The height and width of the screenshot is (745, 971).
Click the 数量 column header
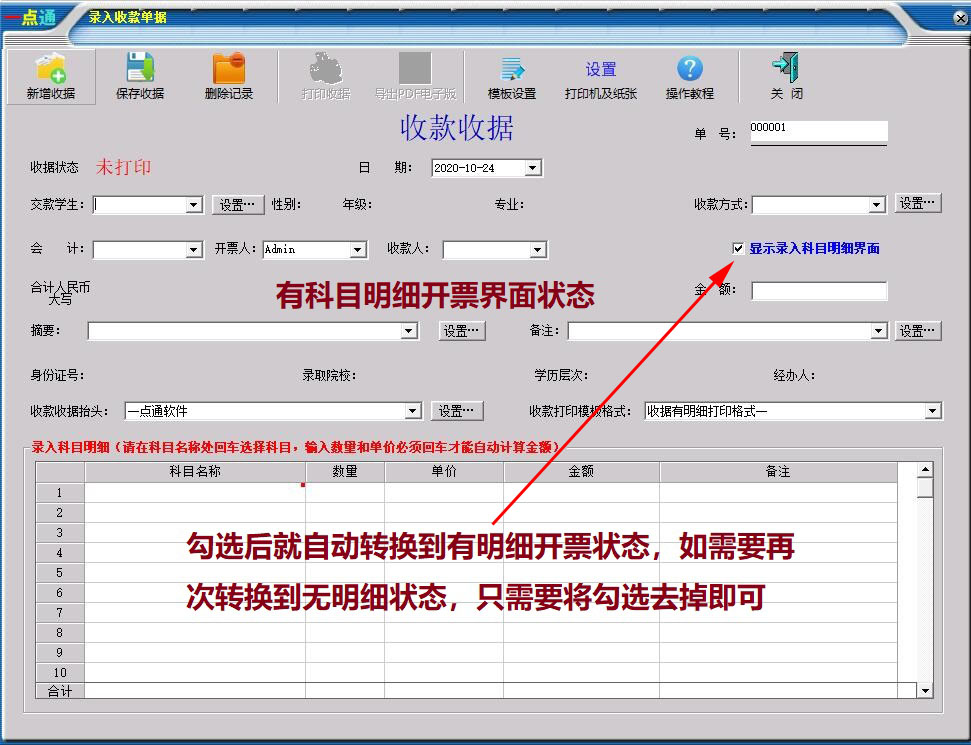coord(345,472)
